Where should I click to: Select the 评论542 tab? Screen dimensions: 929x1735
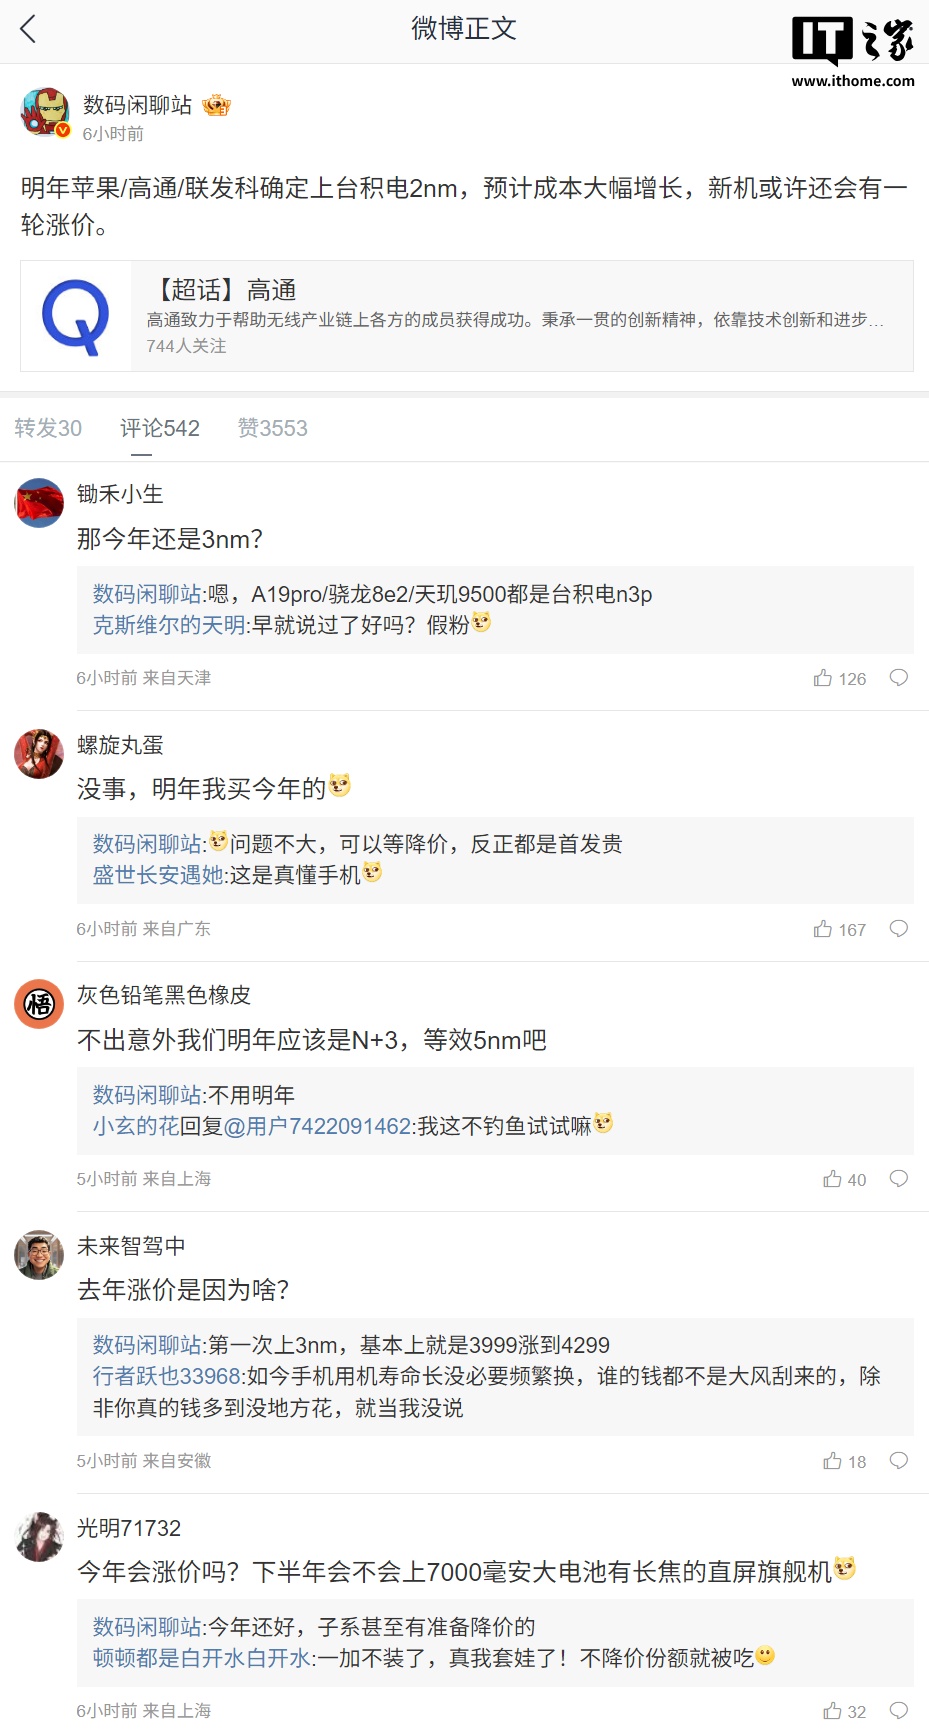click(x=160, y=428)
